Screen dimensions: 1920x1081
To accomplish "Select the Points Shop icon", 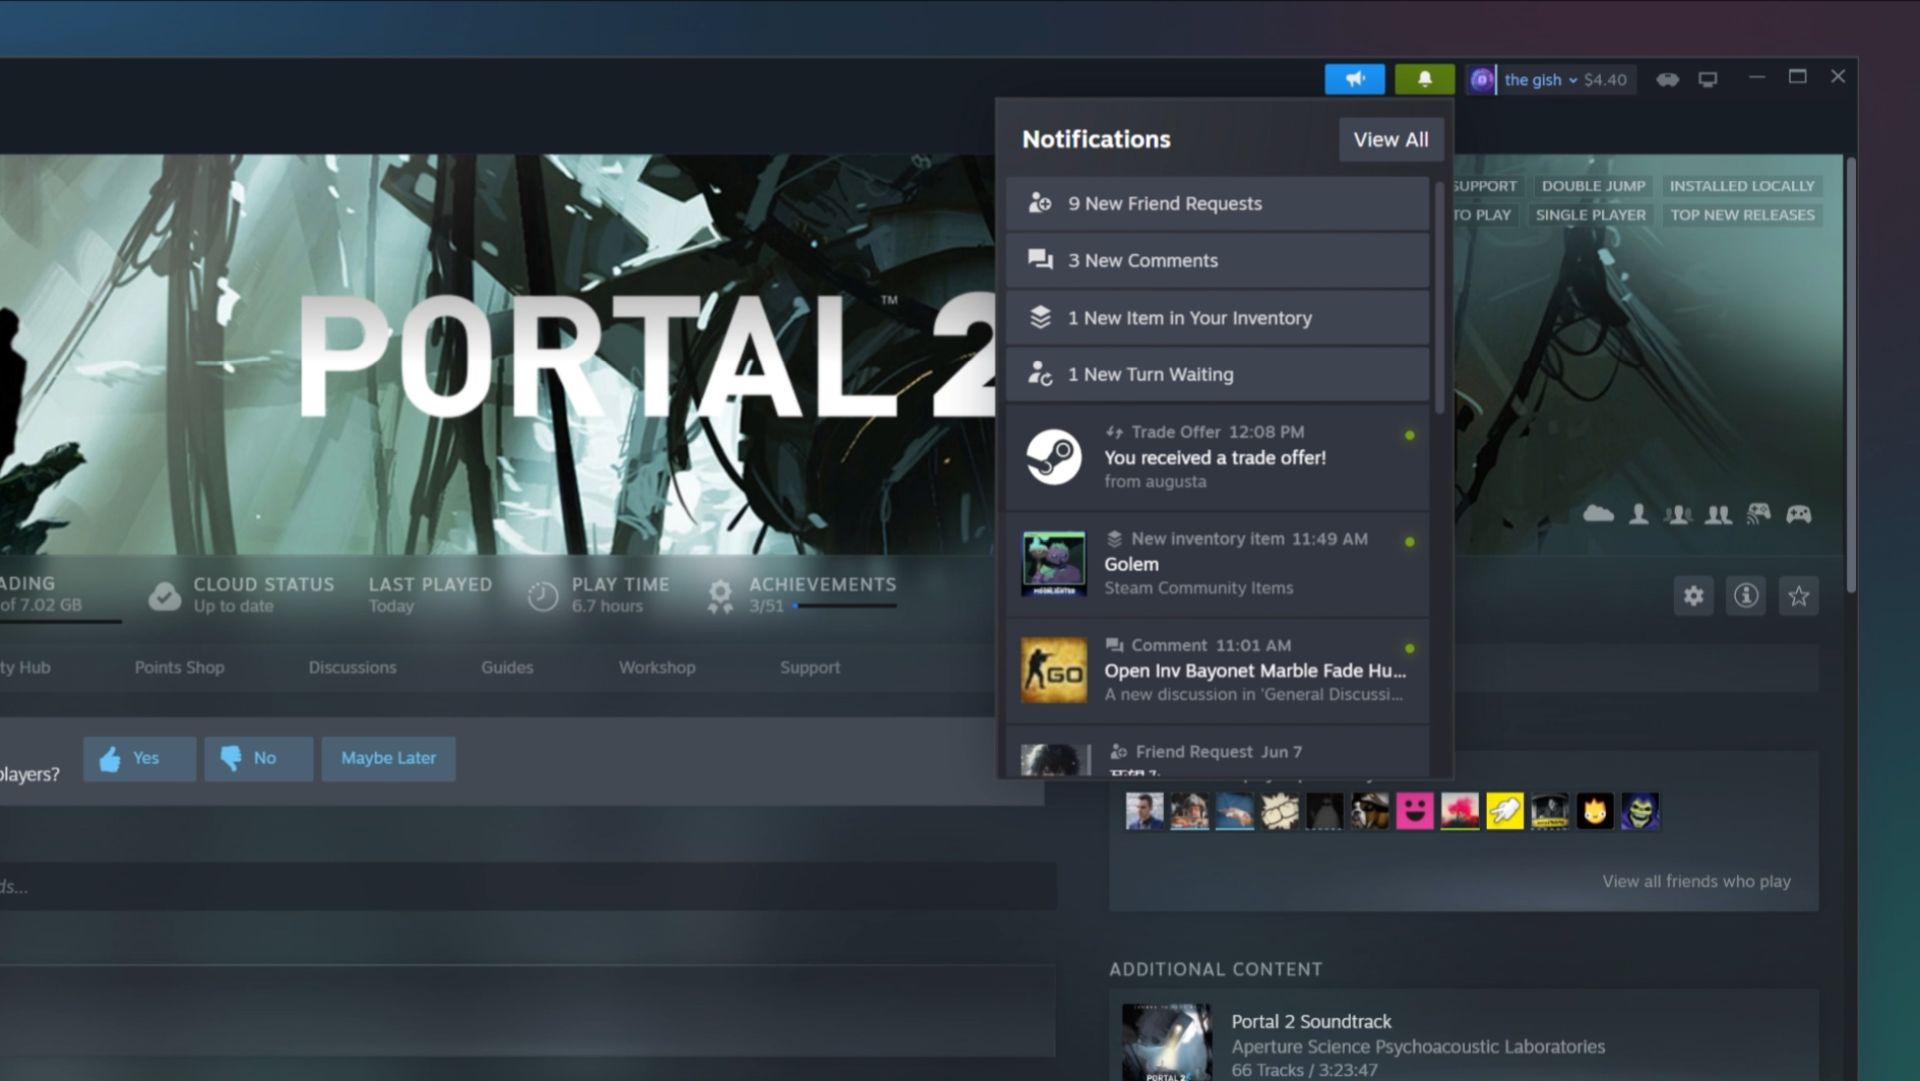I will (x=178, y=666).
